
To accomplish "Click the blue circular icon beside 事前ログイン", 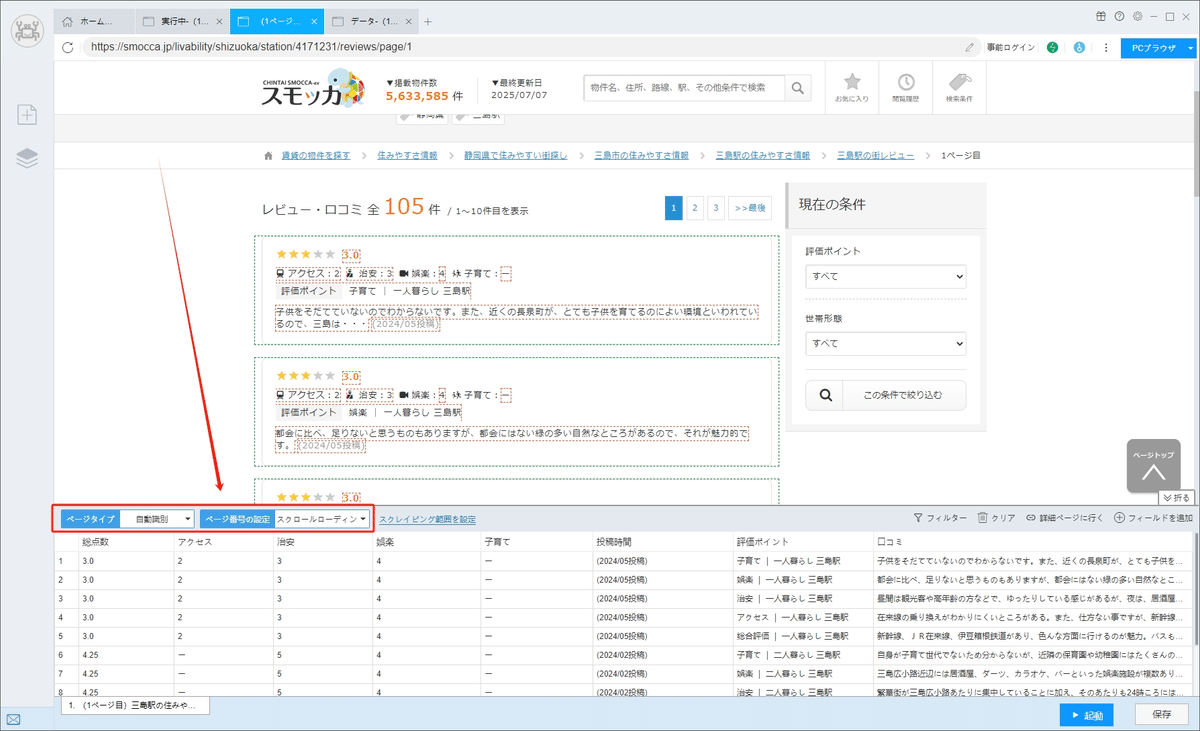I will (x=1079, y=47).
